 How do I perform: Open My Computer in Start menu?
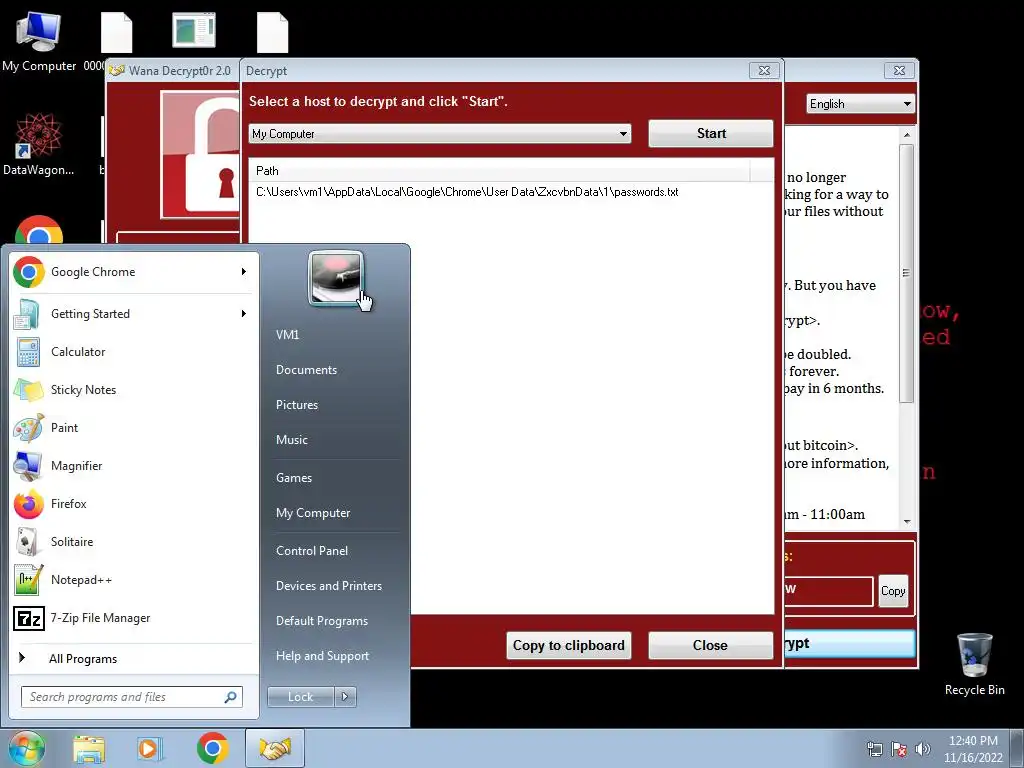click(x=313, y=513)
